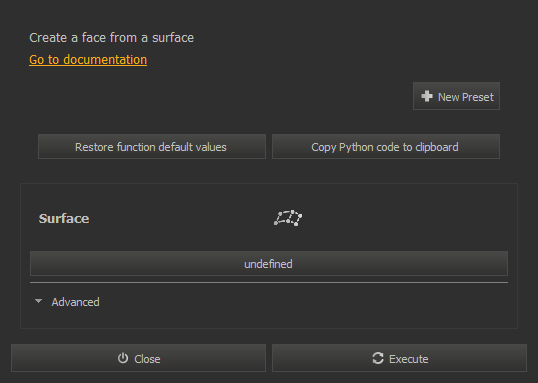The width and height of the screenshot is (538, 383).
Task: Click the bold Surface parameter label
Action: (x=64, y=219)
